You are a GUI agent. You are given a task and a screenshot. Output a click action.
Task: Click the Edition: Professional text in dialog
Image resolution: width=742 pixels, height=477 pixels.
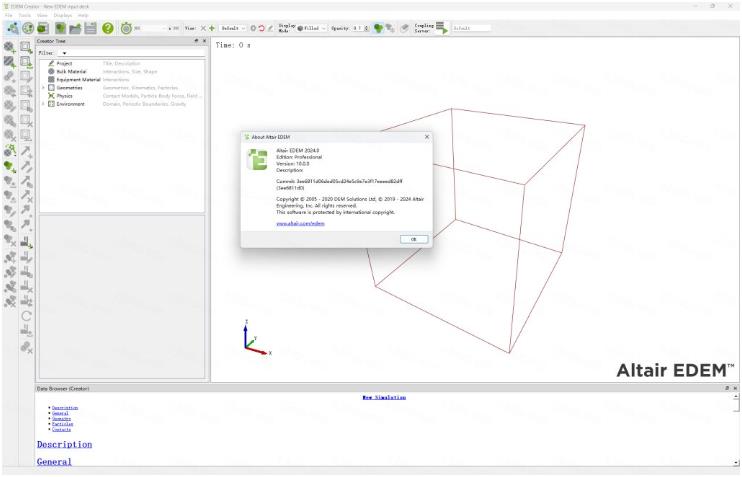coord(299,157)
